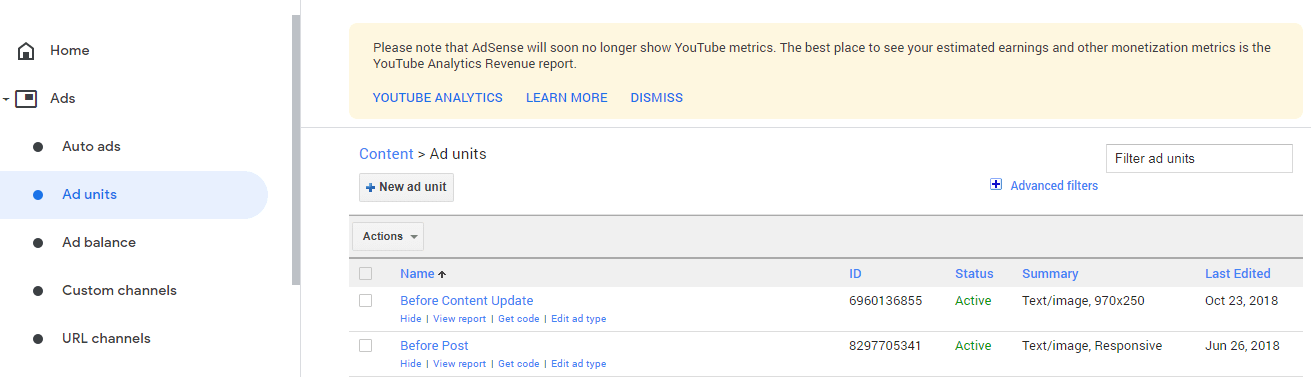Image resolution: width=1311 pixels, height=377 pixels.
Task: Click the Ads section icon
Action: click(27, 99)
